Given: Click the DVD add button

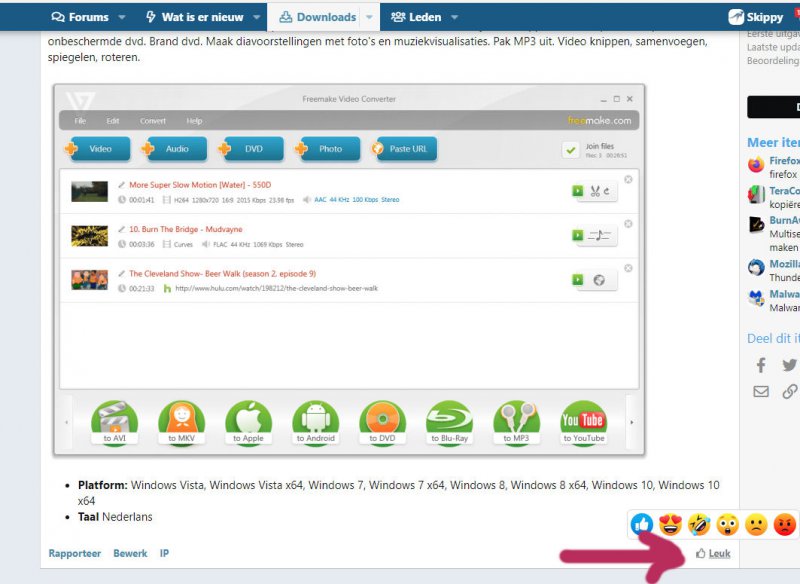Looking at the screenshot, I should click(x=251, y=149).
